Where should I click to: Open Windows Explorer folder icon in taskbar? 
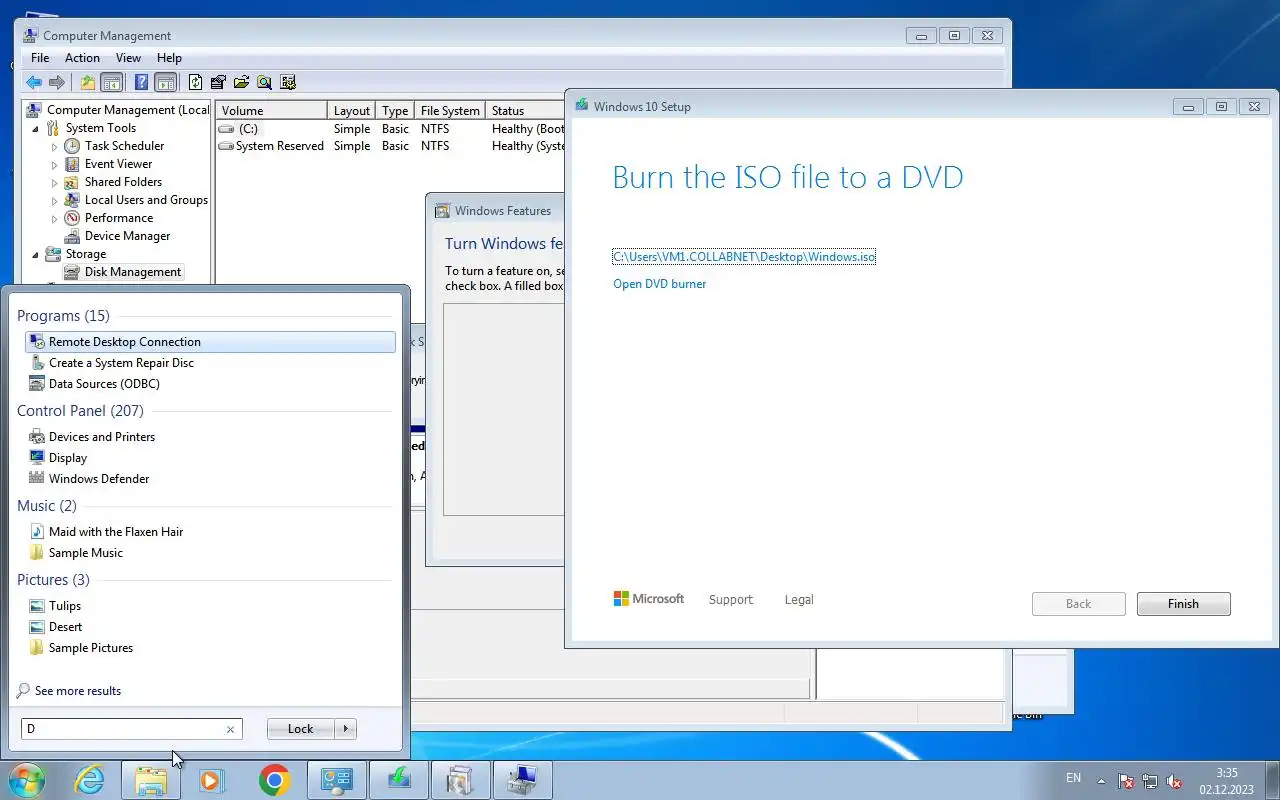150,780
